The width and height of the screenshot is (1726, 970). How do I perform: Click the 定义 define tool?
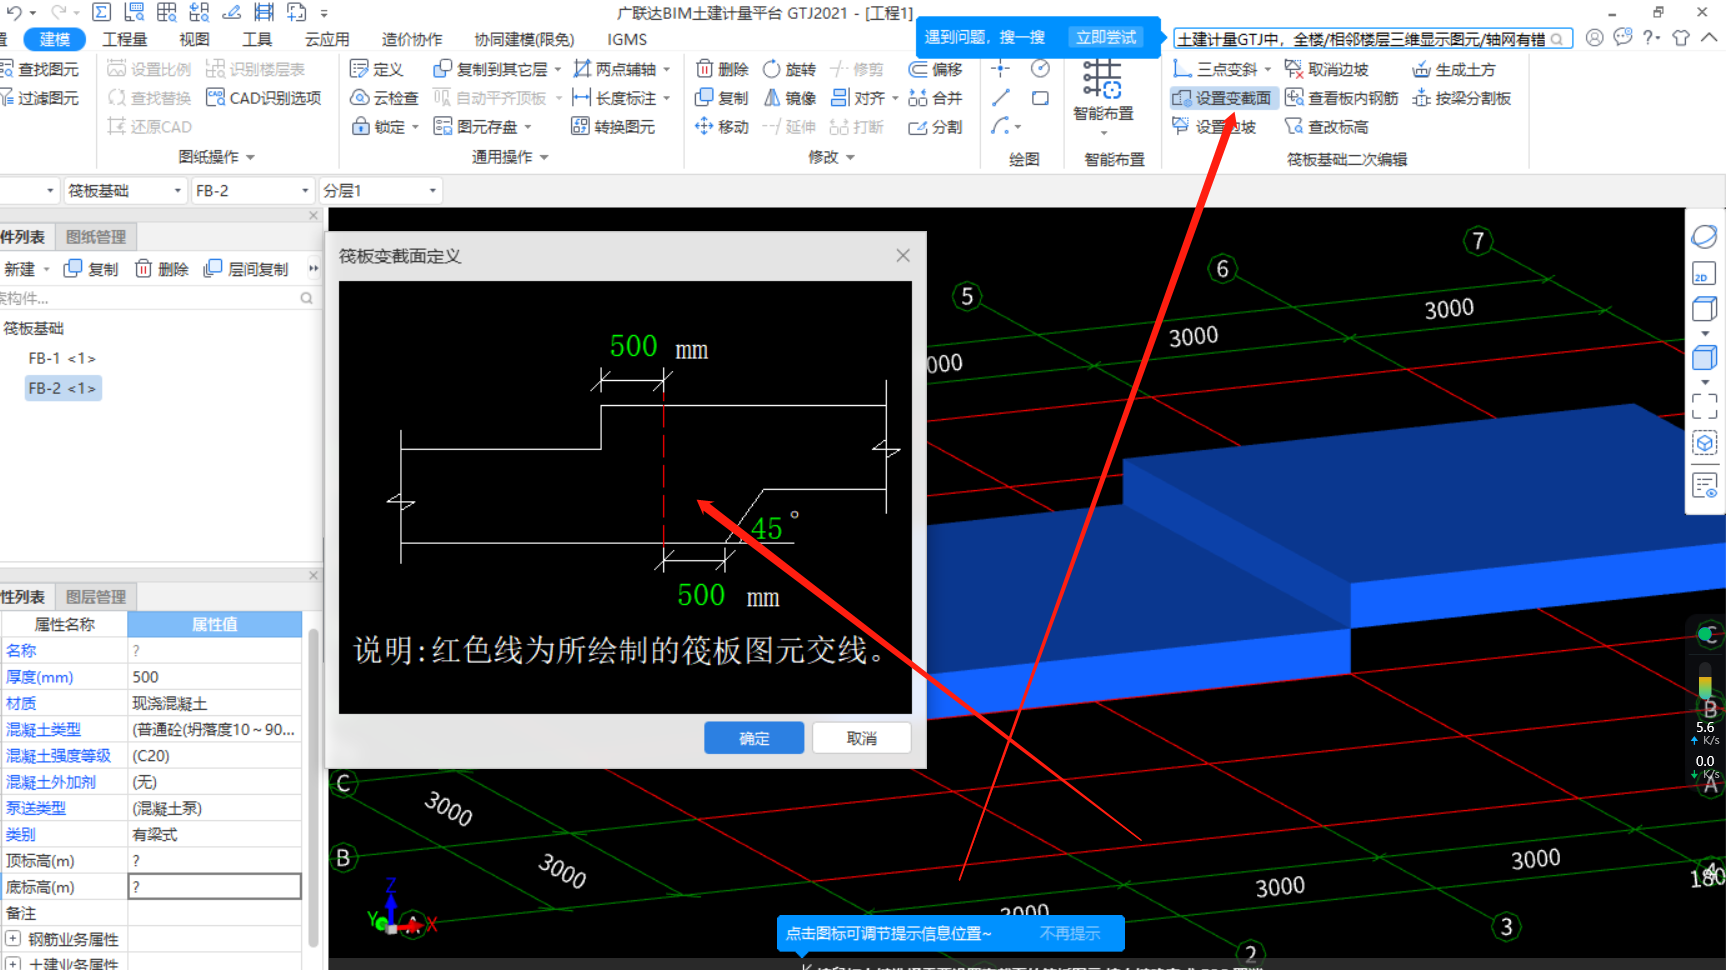click(376, 69)
